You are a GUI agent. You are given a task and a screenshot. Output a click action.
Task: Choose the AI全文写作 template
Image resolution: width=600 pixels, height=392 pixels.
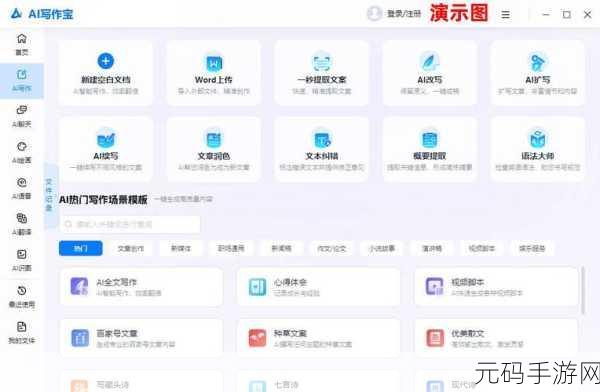point(141,287)
